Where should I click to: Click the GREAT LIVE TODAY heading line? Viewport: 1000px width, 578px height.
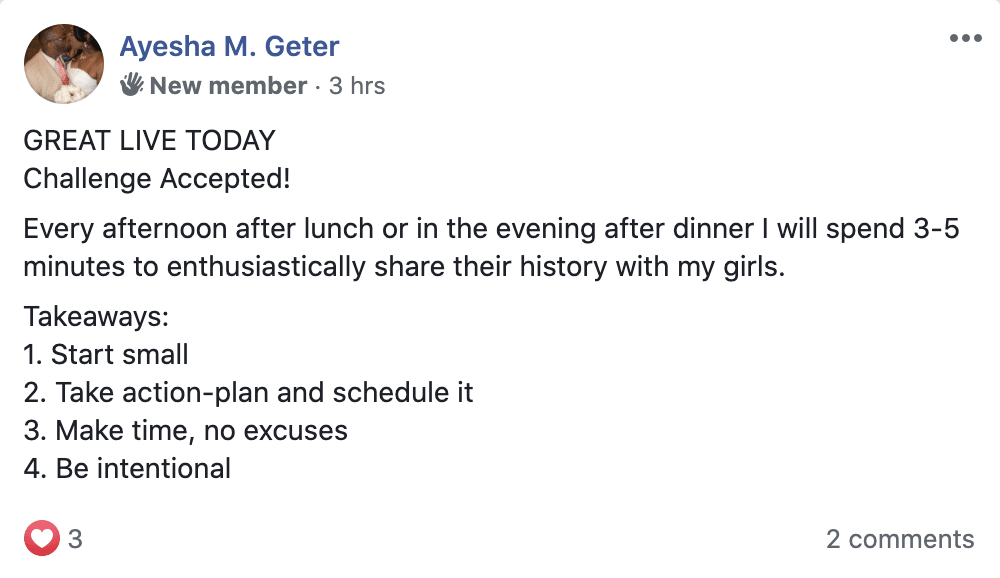tap(149, 140)
